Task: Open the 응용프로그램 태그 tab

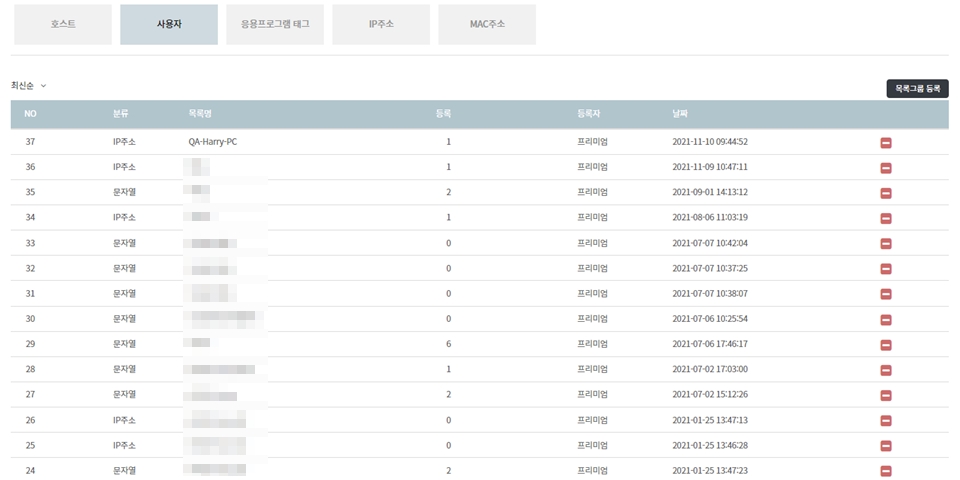Action: (x=275, y=24)
